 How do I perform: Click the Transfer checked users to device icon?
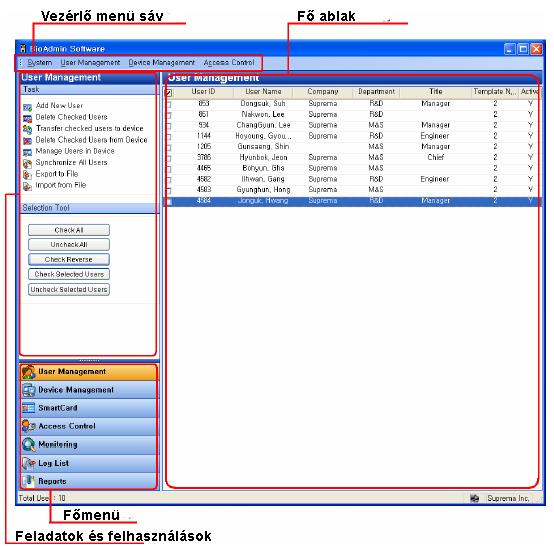[x=28, y=129]
